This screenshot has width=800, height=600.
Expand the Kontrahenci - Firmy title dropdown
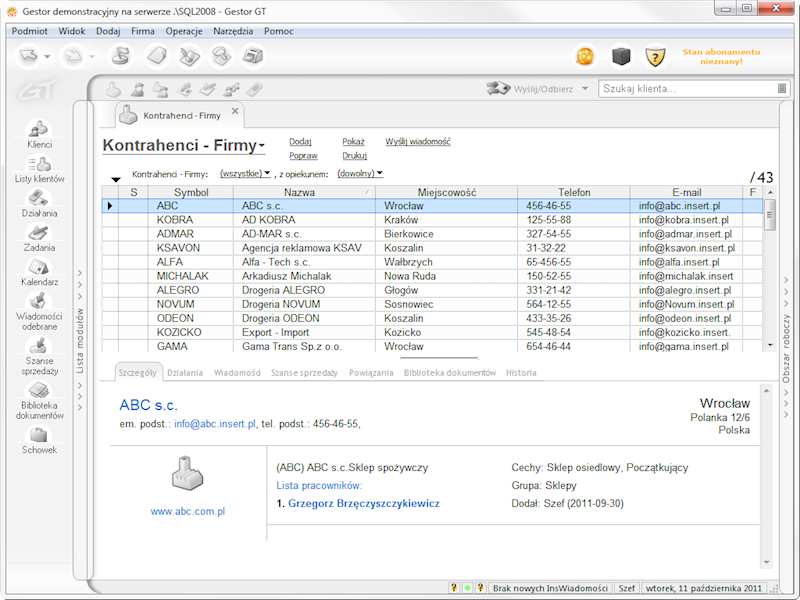262,147
